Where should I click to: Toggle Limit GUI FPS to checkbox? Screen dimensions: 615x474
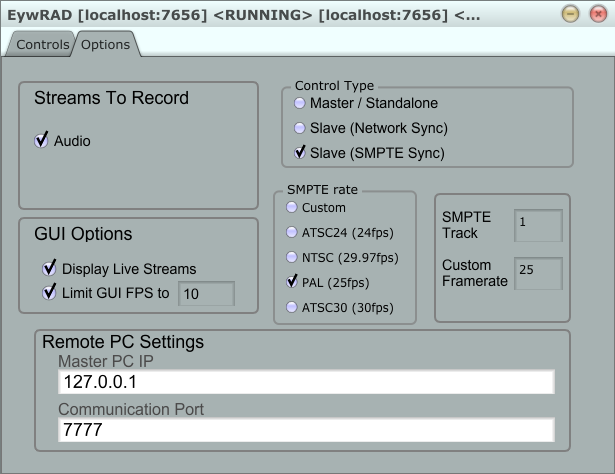click(x=49, y=292)
